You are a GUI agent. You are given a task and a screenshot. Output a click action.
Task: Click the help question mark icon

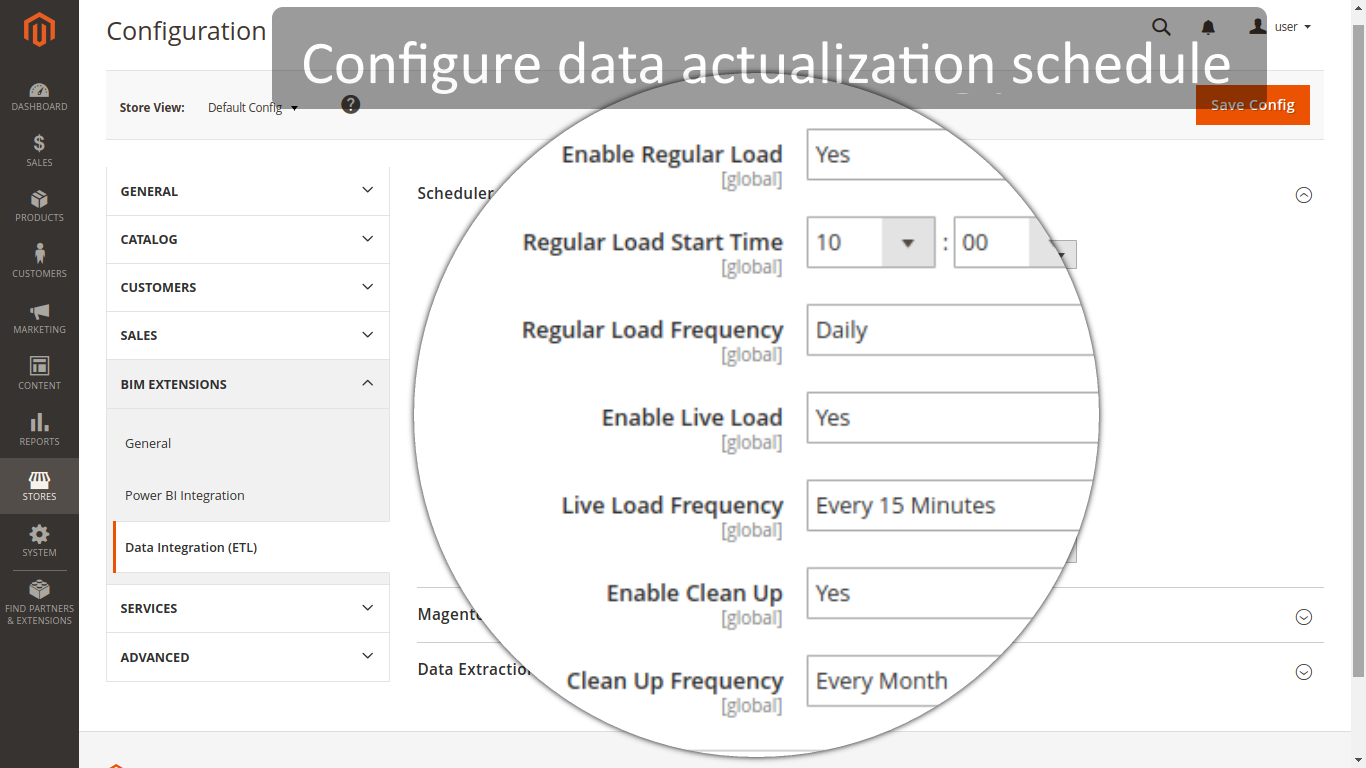pos(350,104)
